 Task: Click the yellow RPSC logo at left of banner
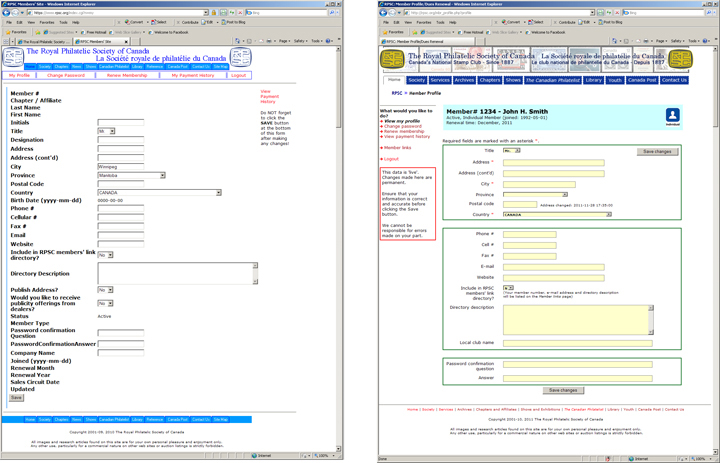392,59
